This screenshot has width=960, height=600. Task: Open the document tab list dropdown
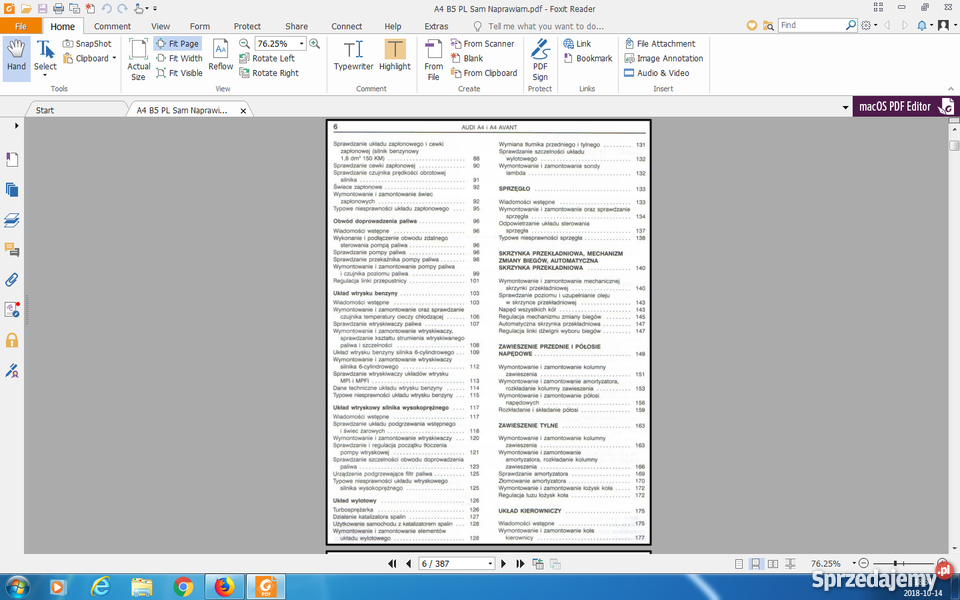pyautogui.click(x=846, y=107)
